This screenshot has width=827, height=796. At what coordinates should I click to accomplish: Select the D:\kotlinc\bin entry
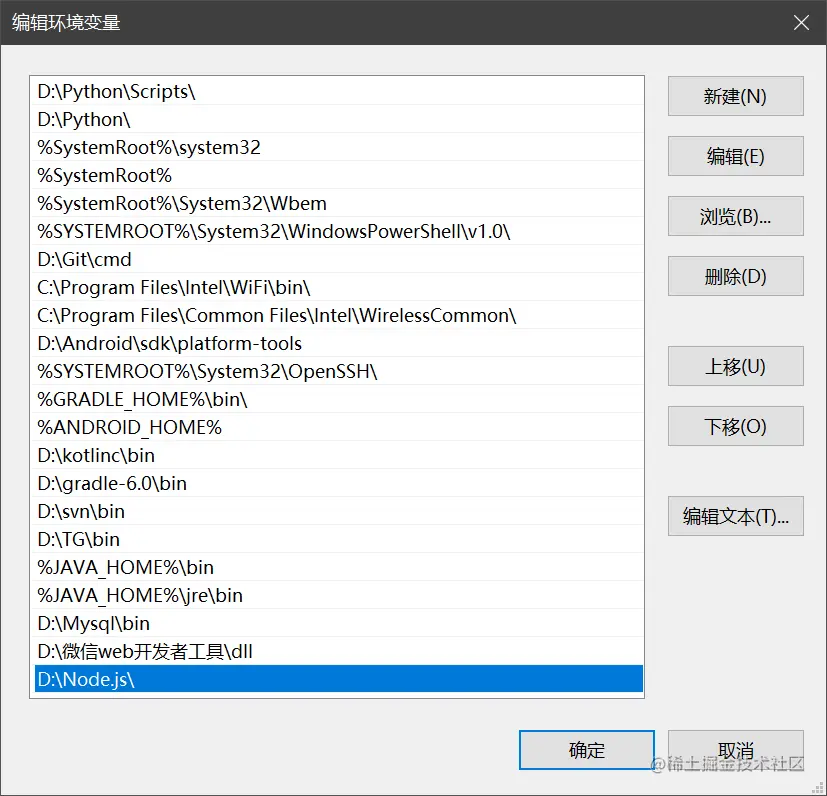[338, 455]
